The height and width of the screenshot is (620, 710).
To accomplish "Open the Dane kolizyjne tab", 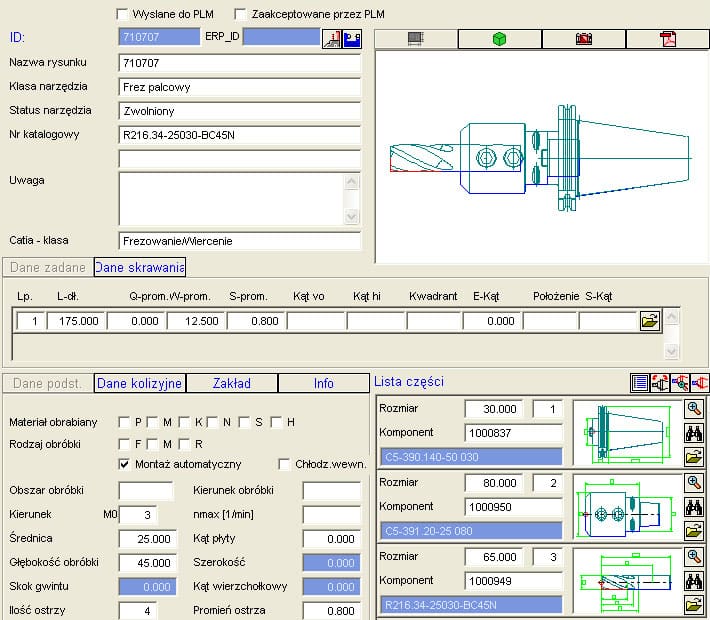I will click(139, 383).
